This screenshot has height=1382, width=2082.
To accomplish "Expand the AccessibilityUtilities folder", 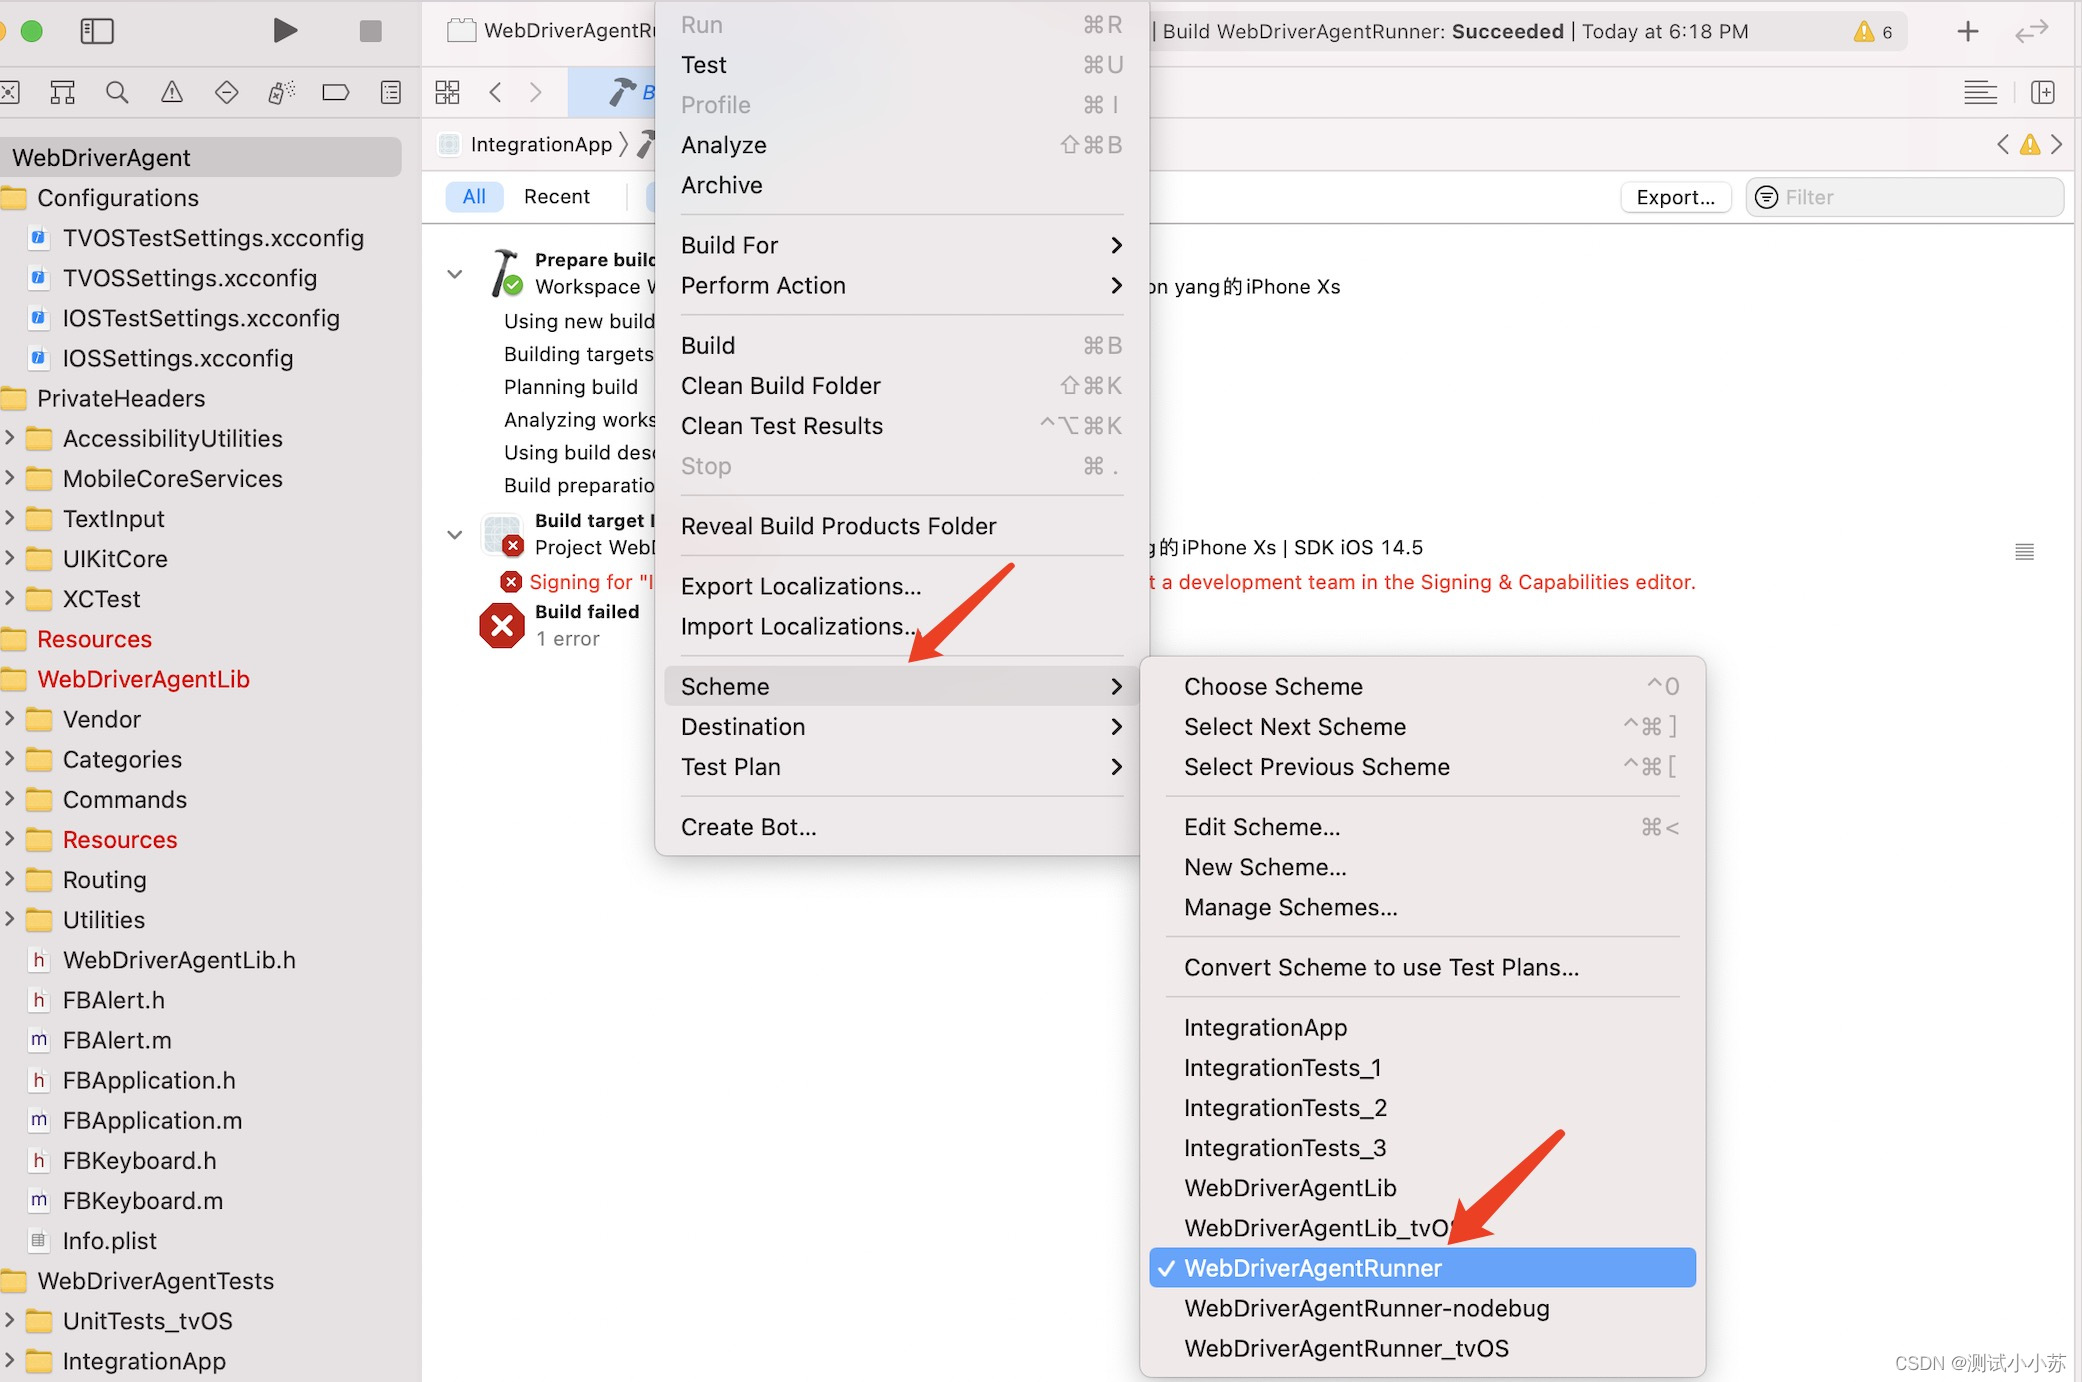I will [10, 438].
